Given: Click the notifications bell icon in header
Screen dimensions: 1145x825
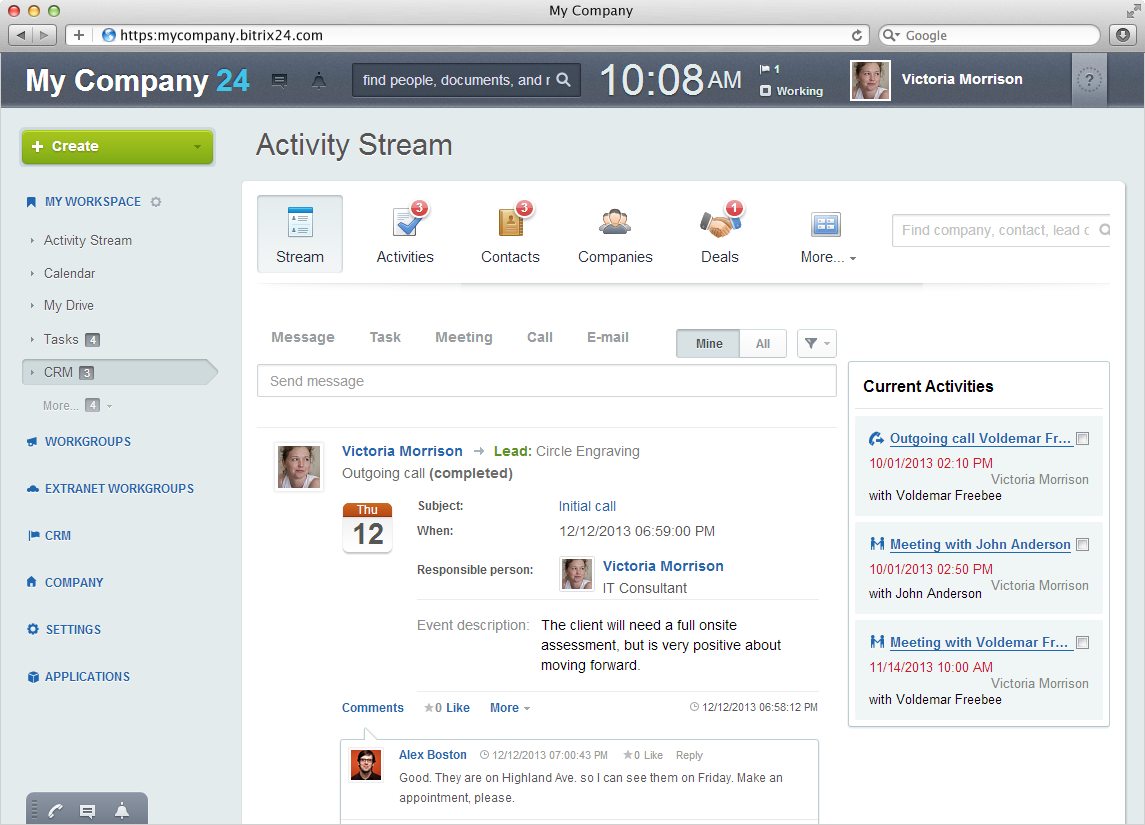Looking at the screenshot, I should [x=319, y=81].
